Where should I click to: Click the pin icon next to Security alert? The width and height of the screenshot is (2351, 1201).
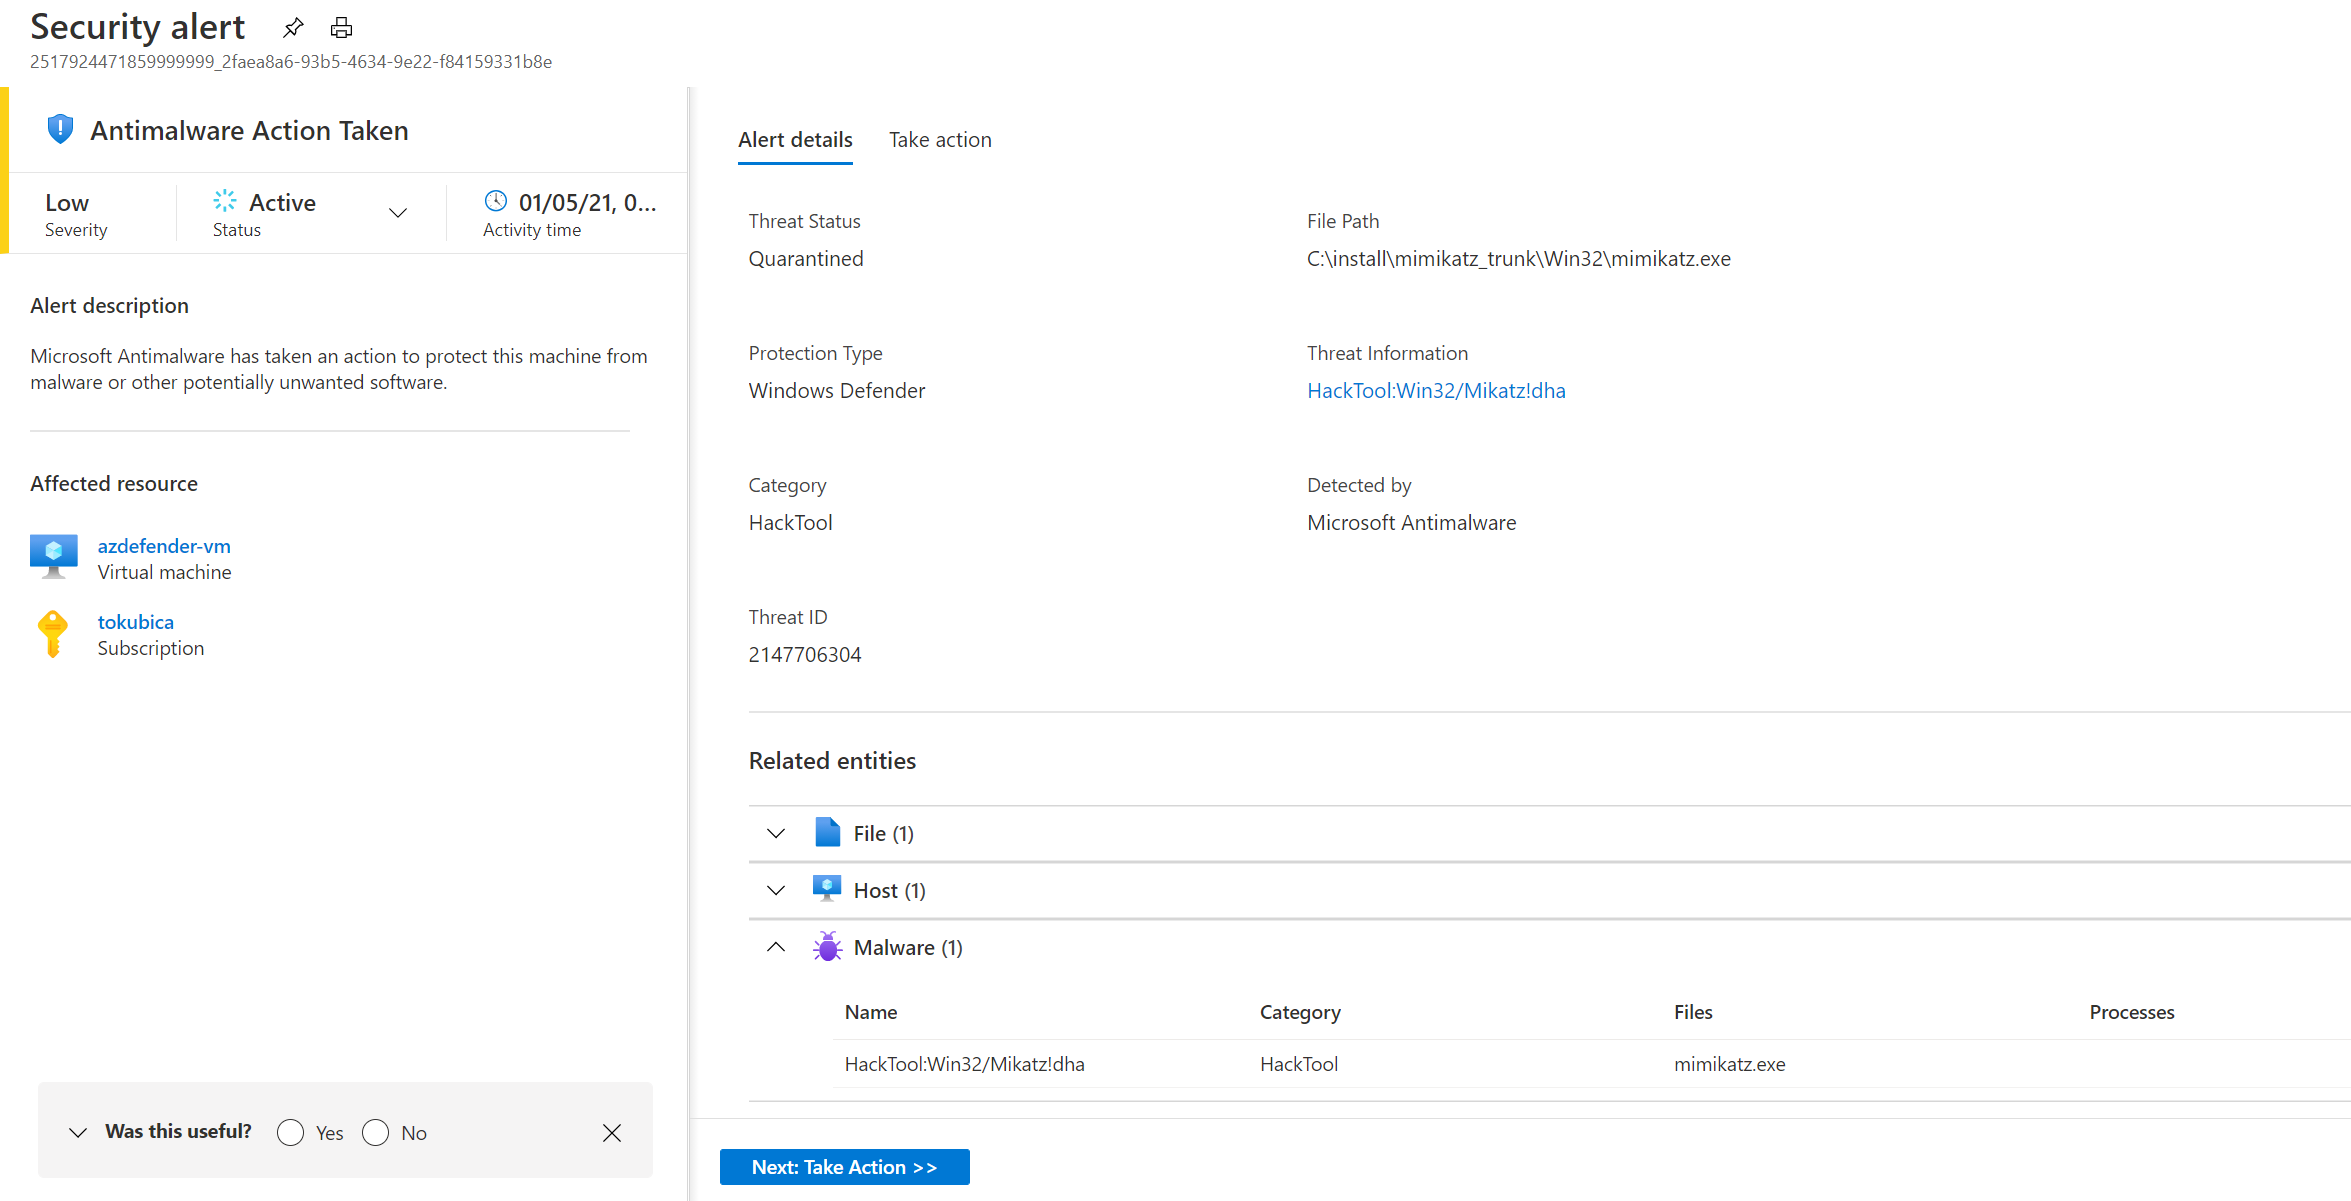click(293, 28)
